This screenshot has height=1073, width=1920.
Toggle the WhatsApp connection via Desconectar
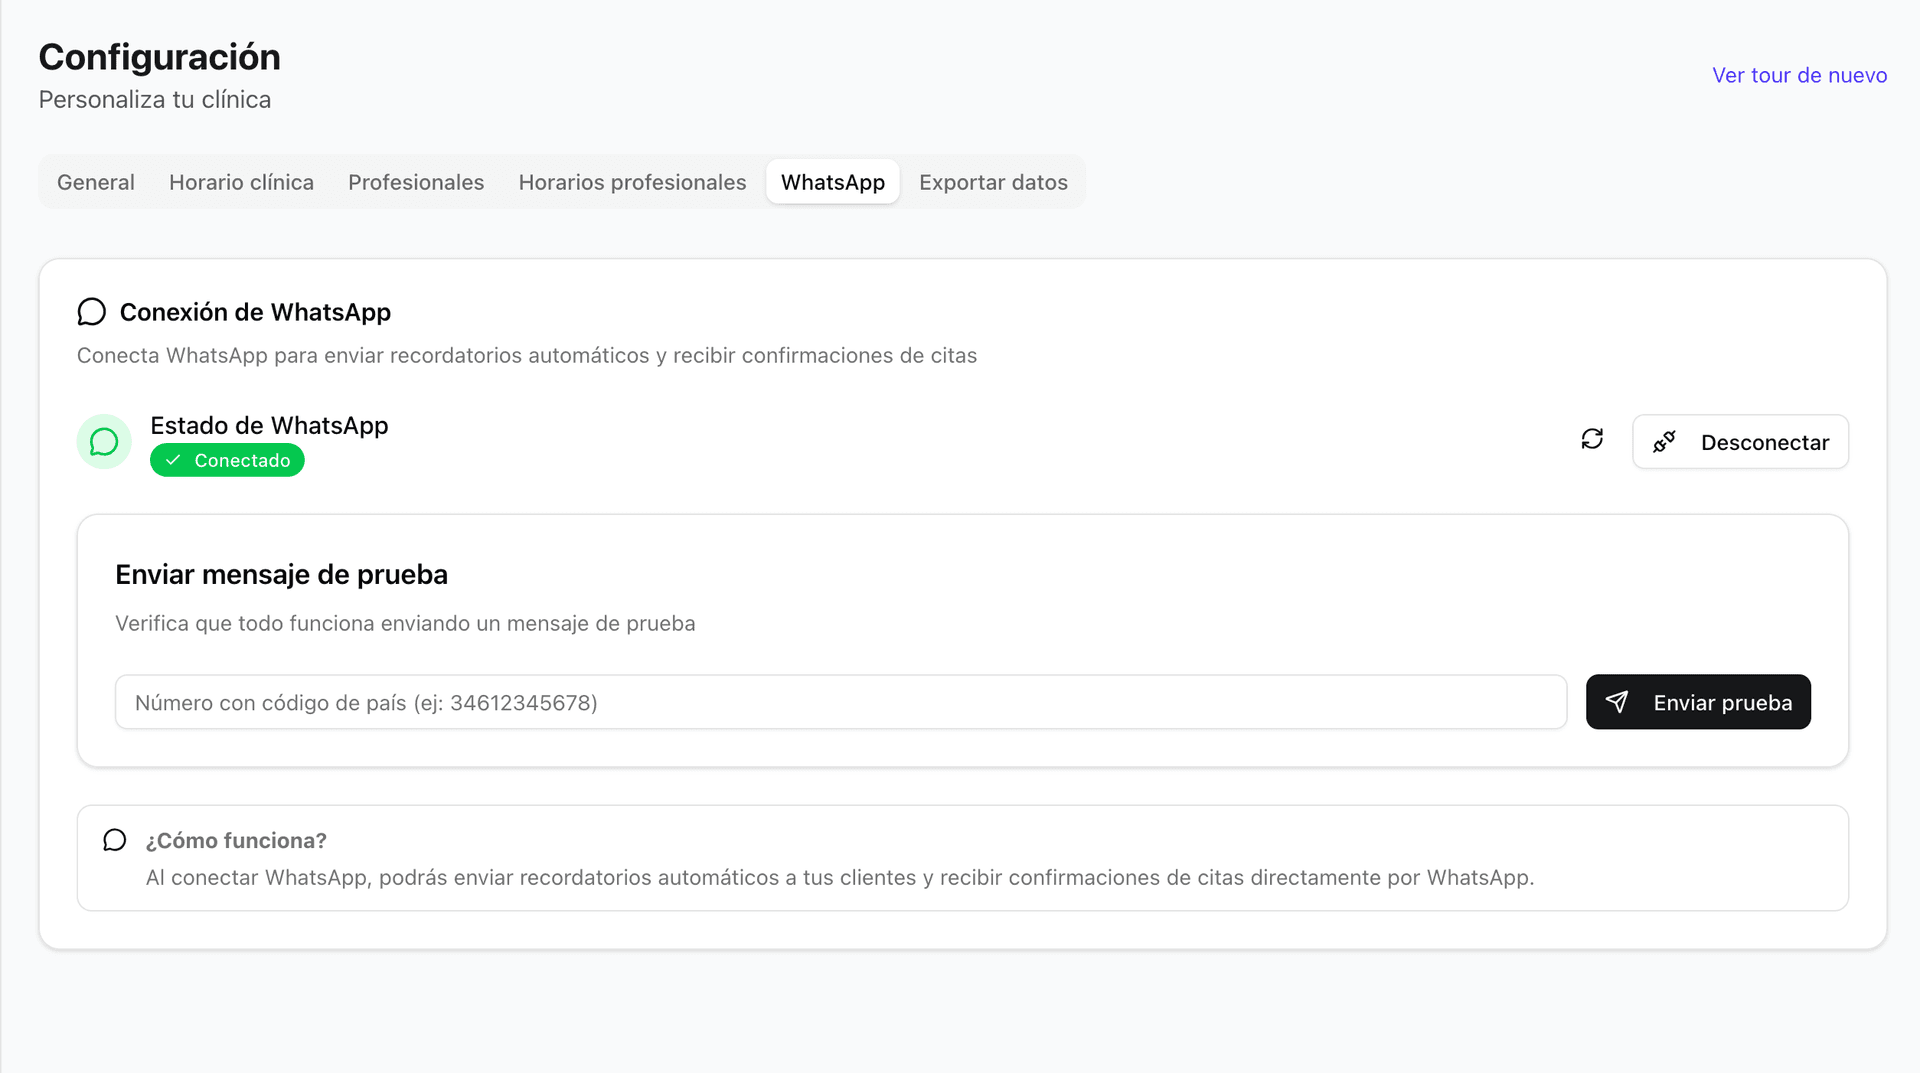pos(1740,441)
